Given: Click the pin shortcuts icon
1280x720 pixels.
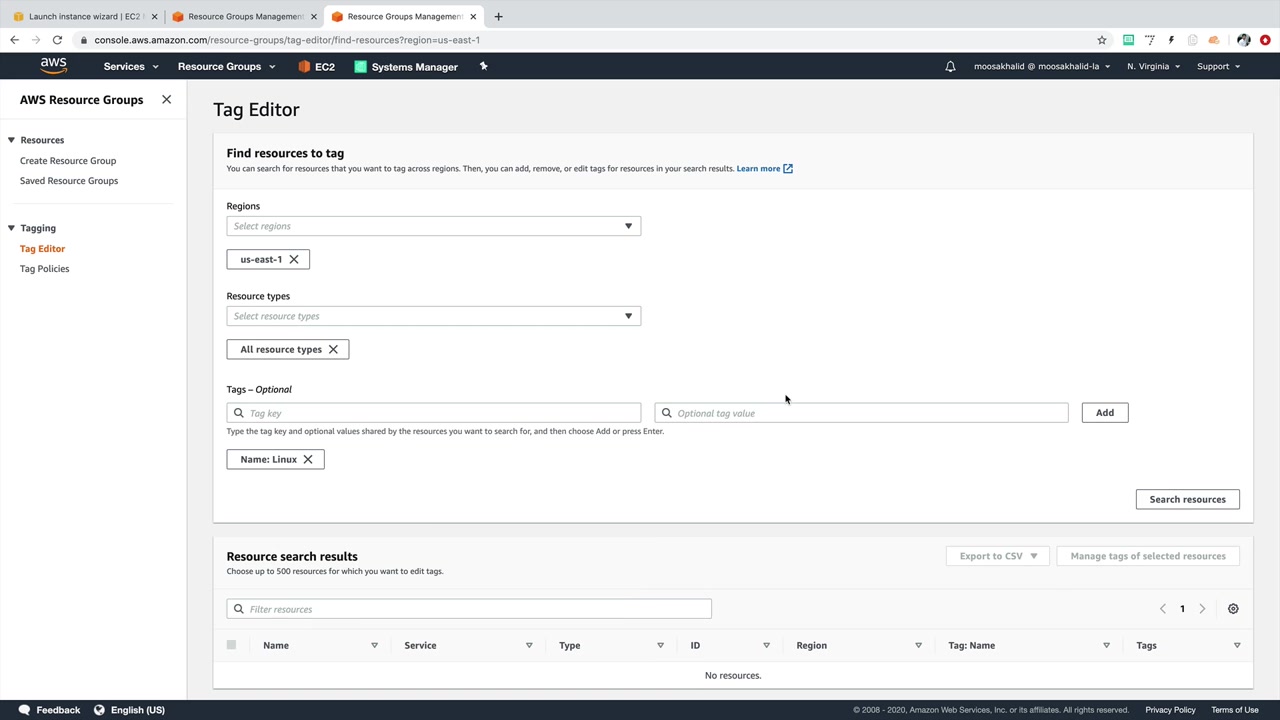Looking at the screenshot, I should (x=483, y=67).
